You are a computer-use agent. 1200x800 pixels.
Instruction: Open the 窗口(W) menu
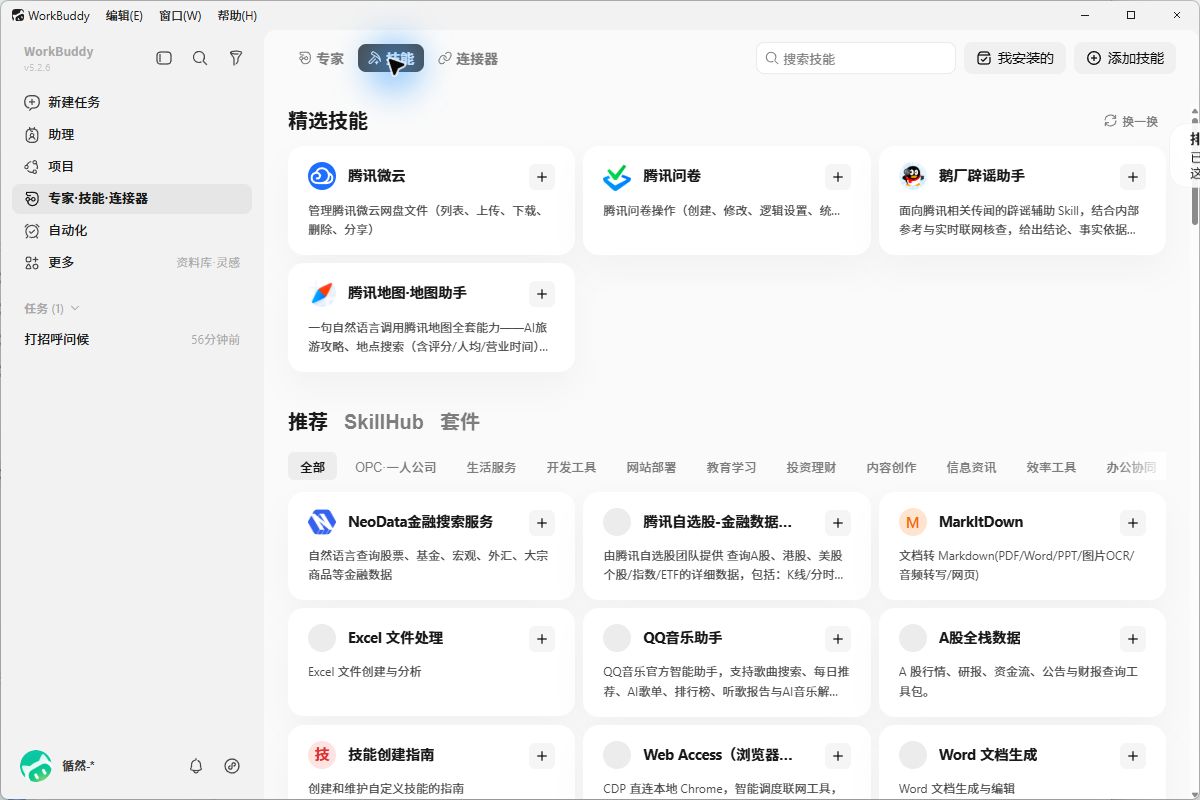click(x=180, y=15)
